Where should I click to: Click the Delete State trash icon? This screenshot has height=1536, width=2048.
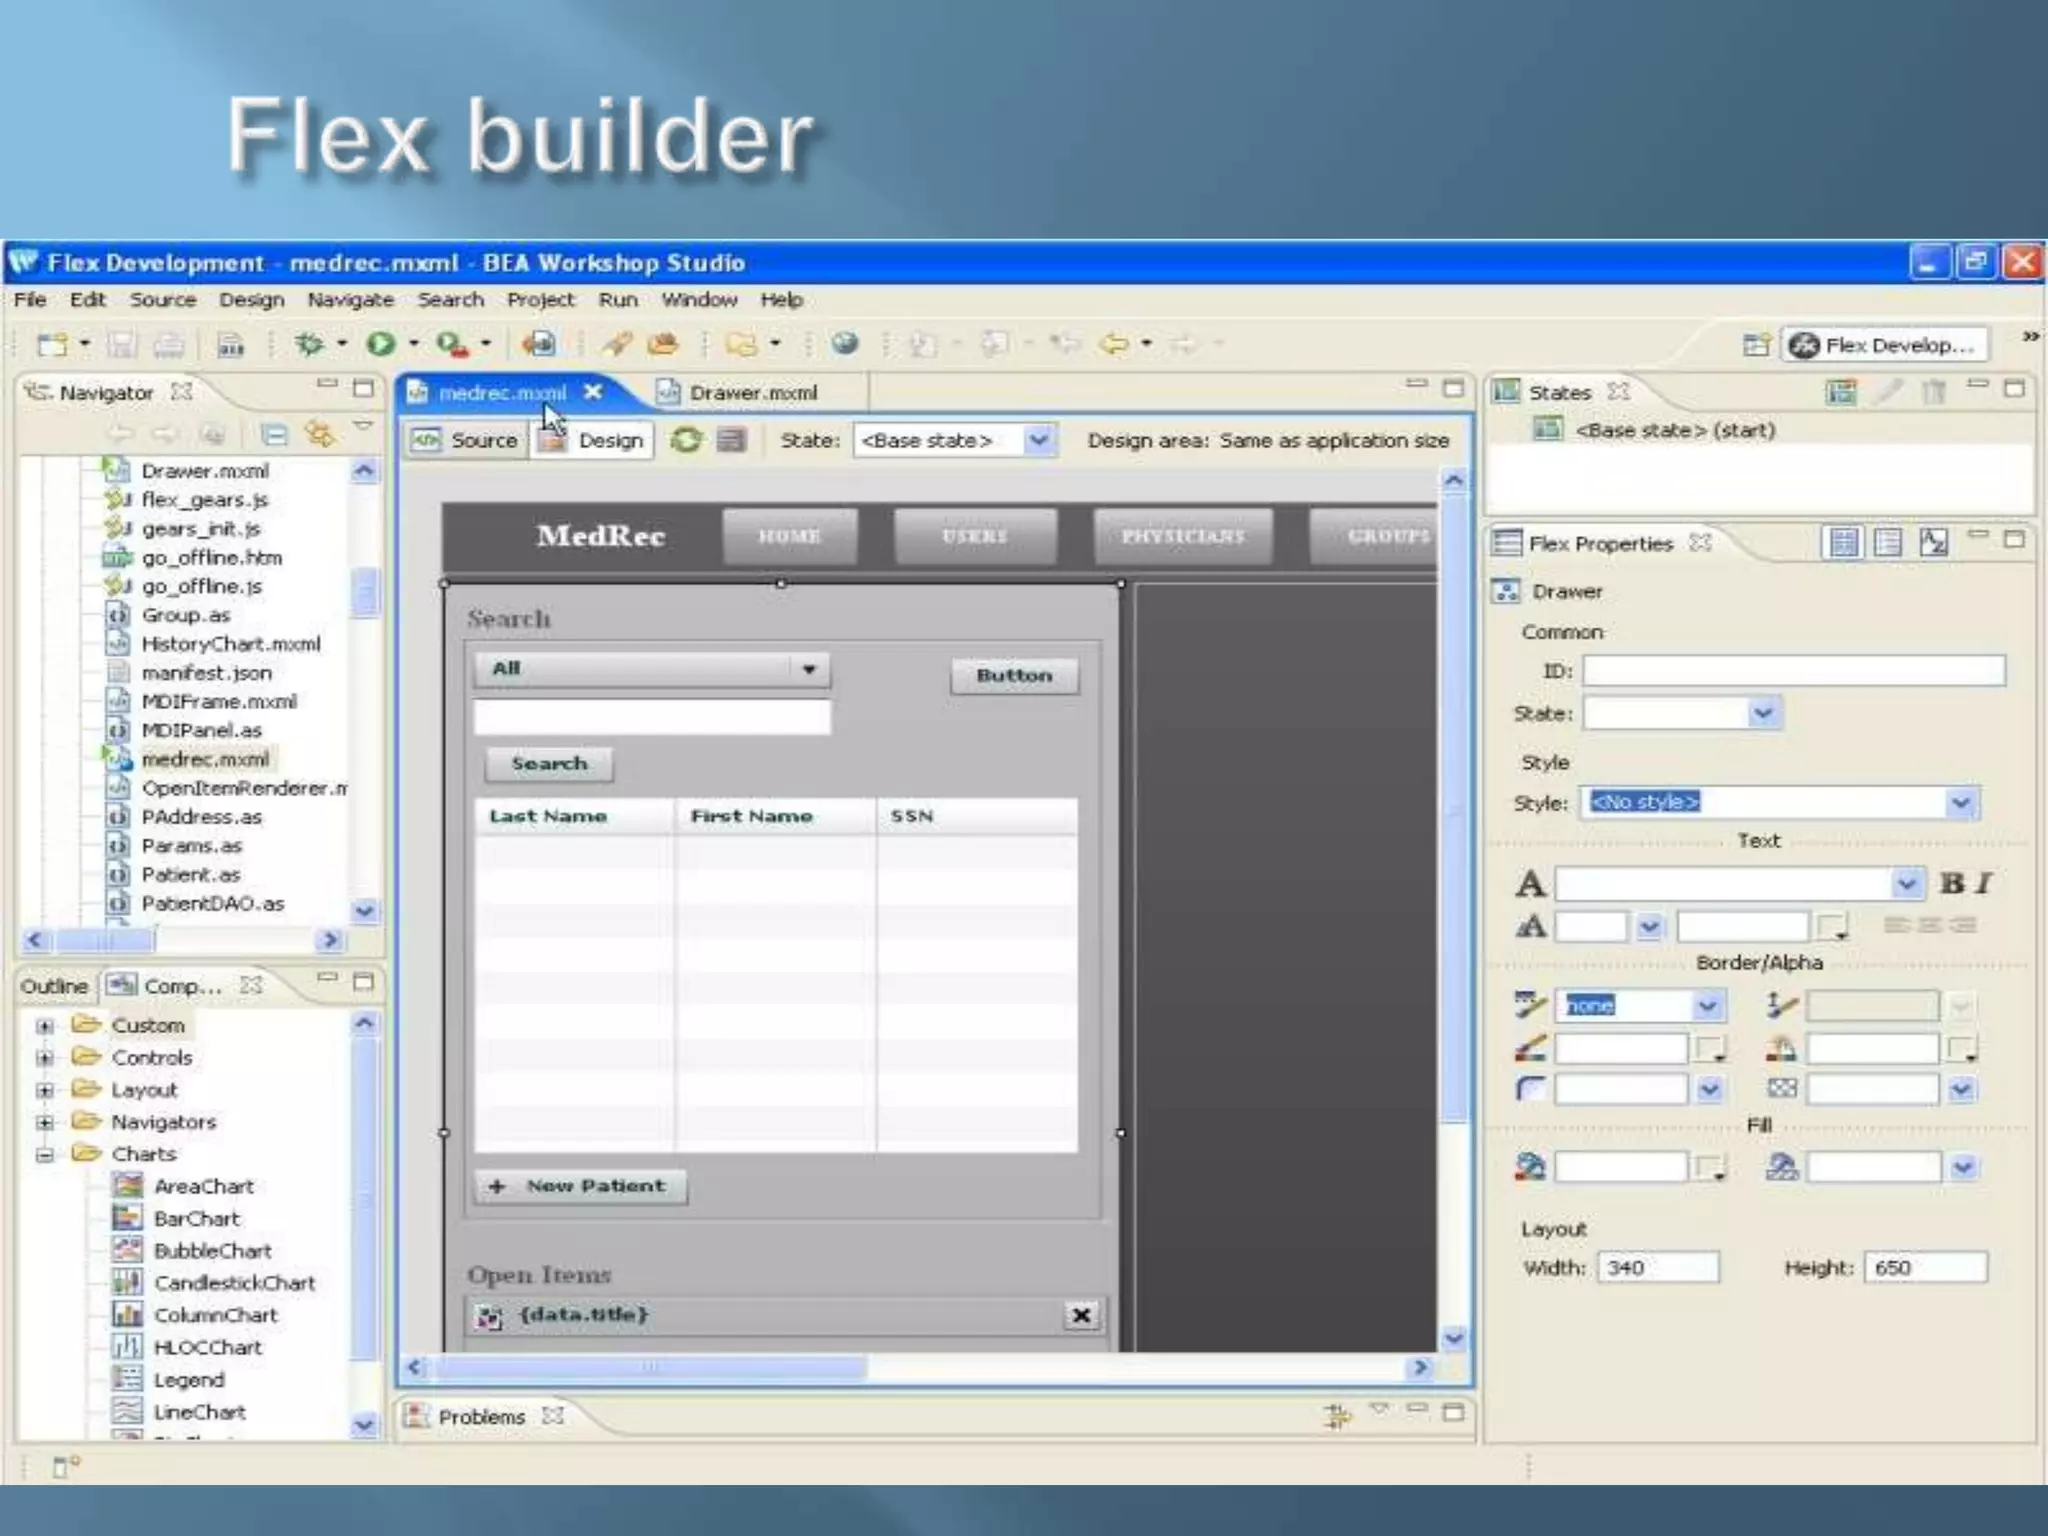(1934, 392)
